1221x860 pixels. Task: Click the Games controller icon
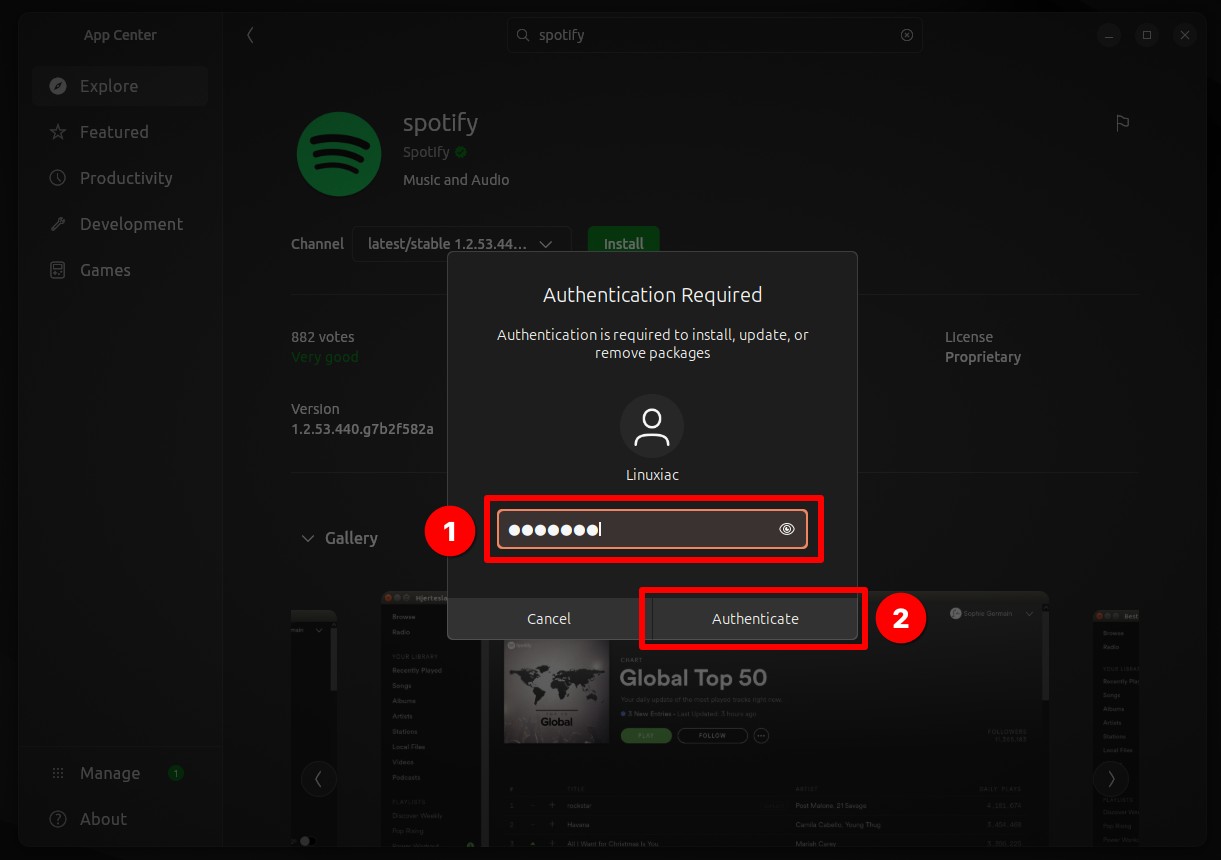click(x=58, y=270)
